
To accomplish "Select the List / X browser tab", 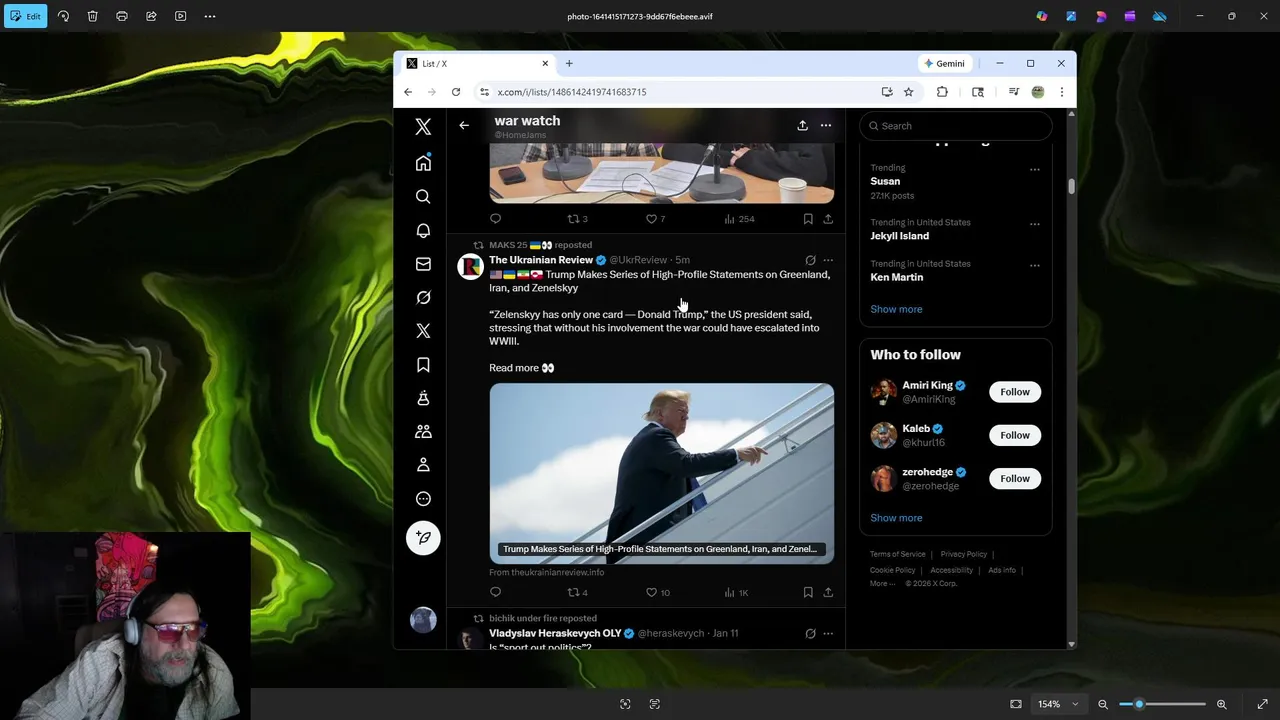I will [477, 63].
